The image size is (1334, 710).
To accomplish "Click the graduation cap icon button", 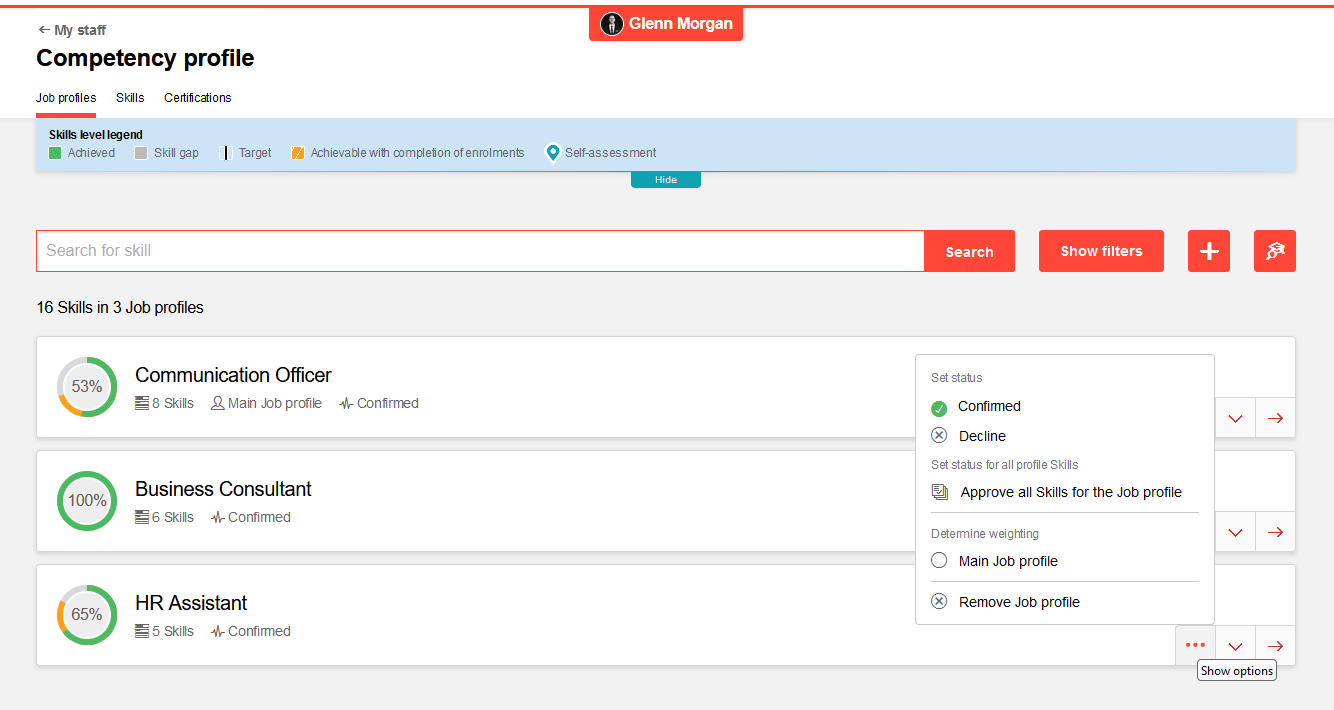I will (x=1274, y=251).
